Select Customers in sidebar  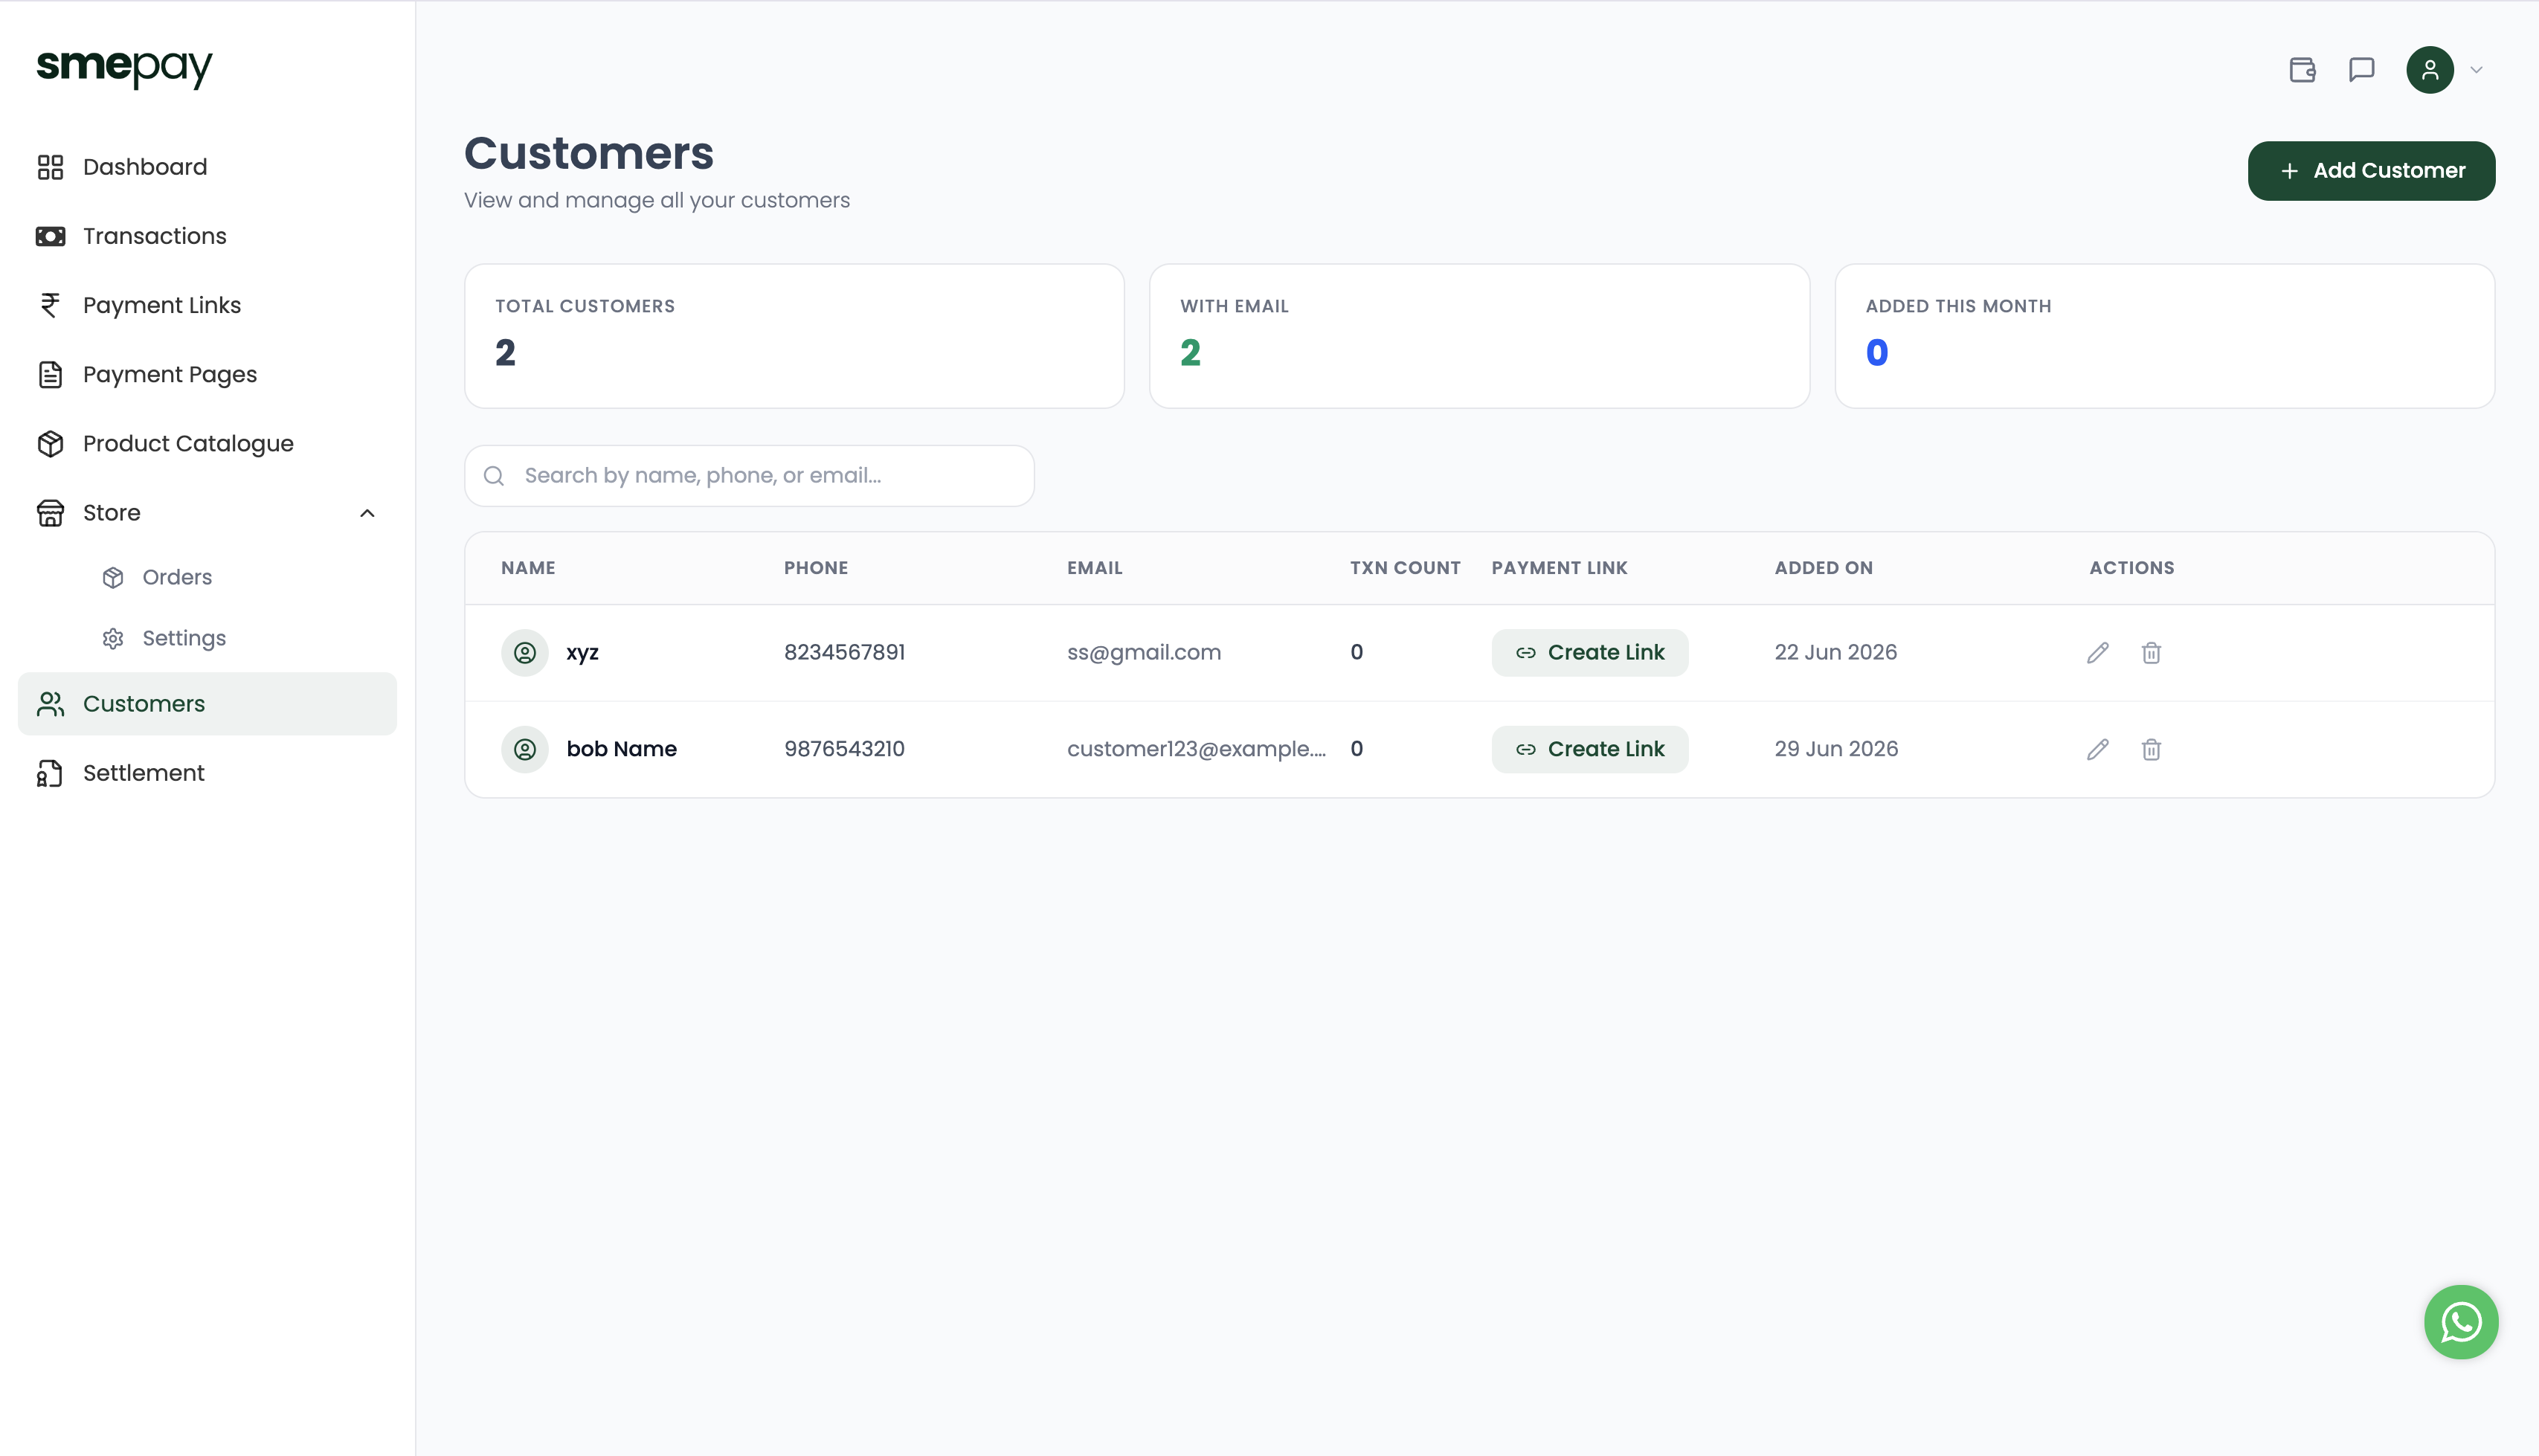[207, 704]
